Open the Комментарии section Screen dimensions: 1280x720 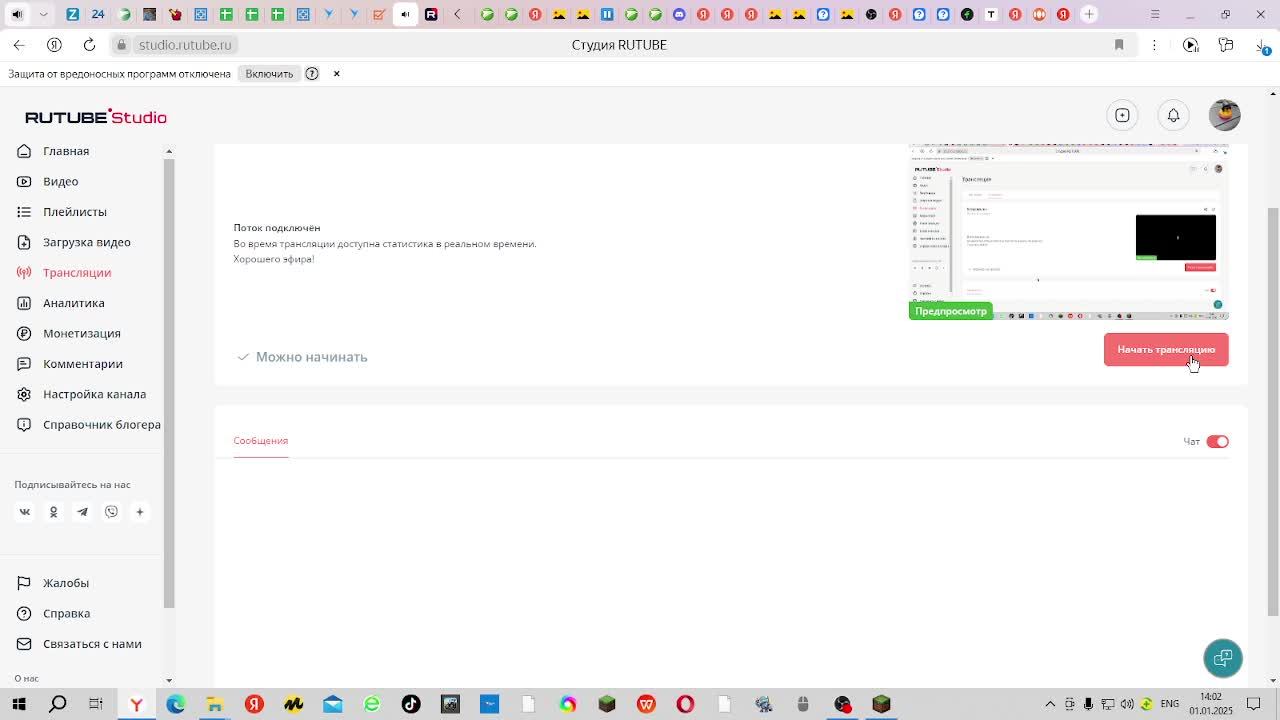click(82, 364)
